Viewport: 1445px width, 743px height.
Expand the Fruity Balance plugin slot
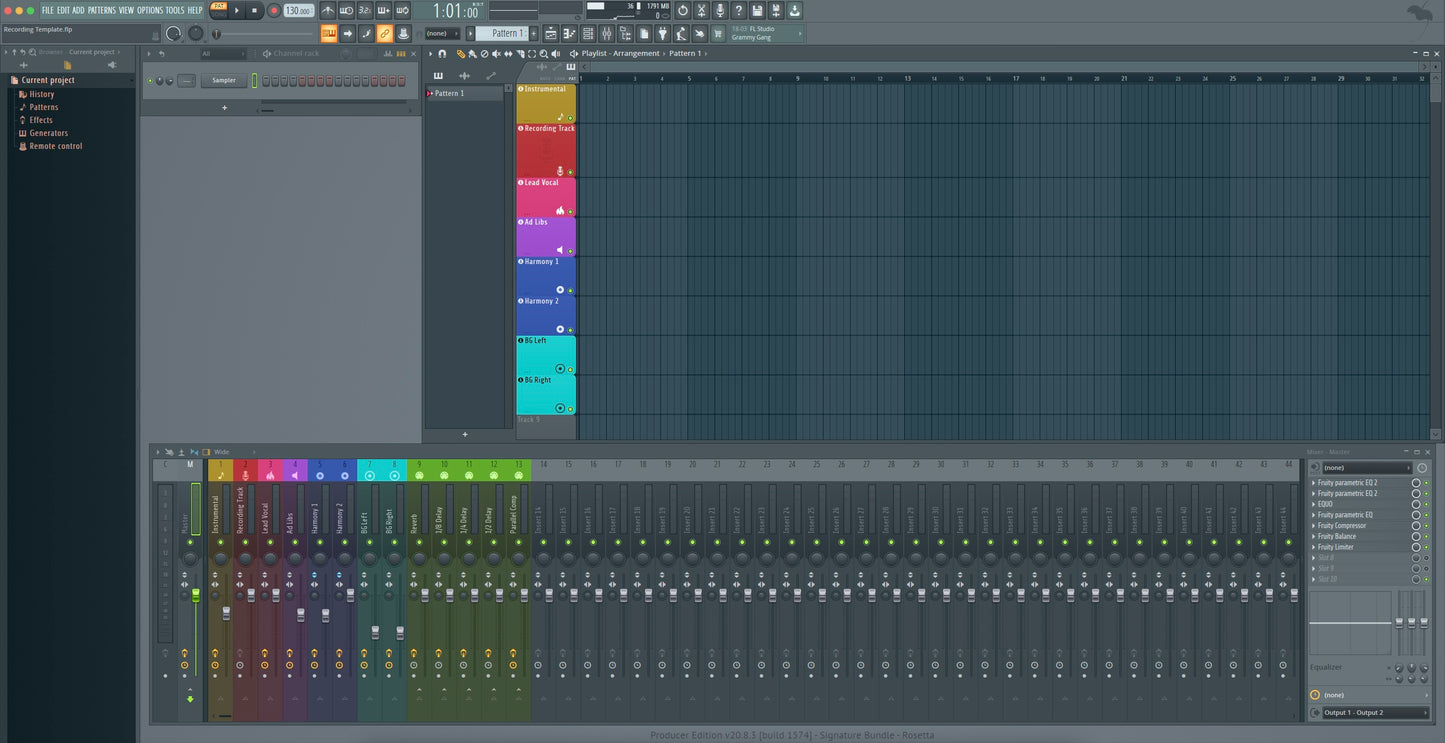pyautogui.click(x=1313, y=536)
